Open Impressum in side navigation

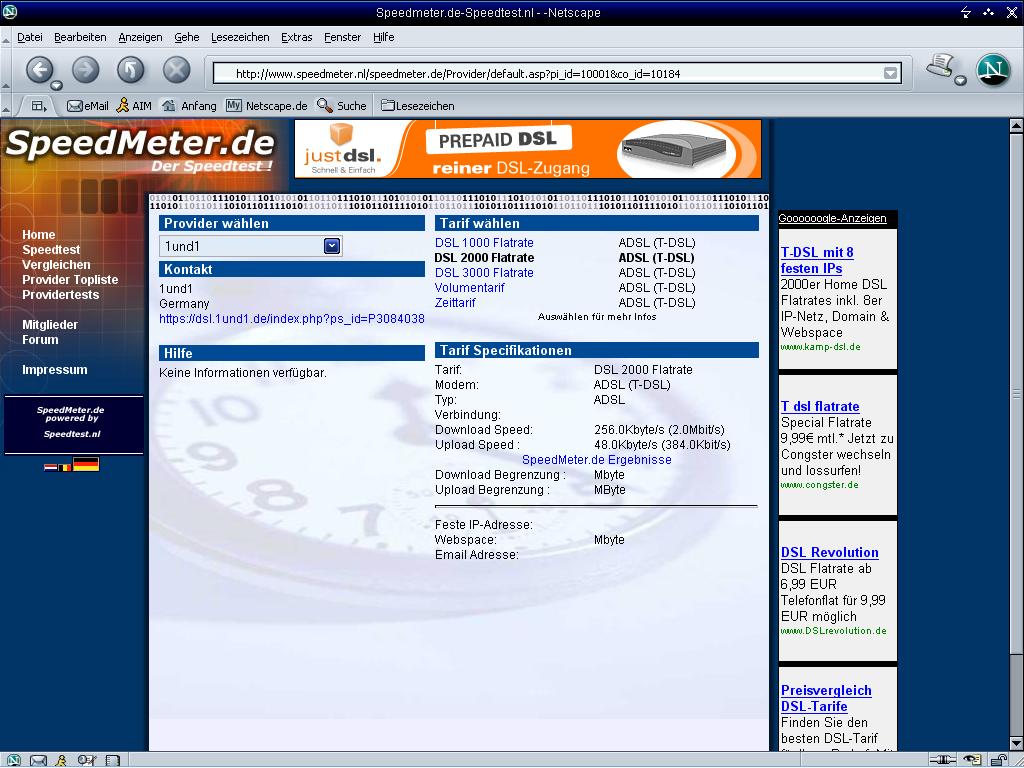point(54,370)
